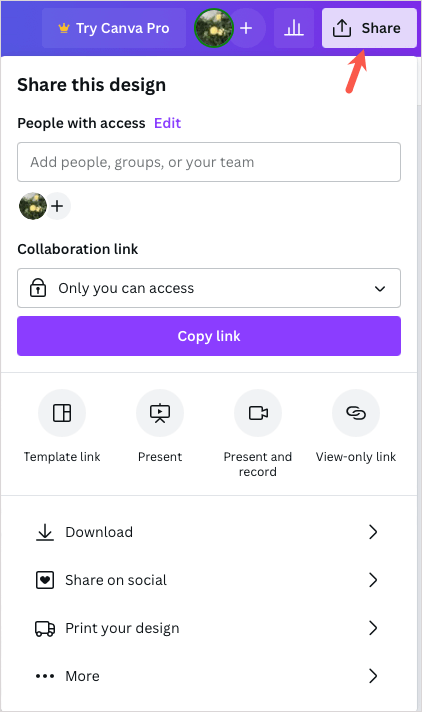Viewport: 422px width, 712px height.
Task: Click the Try Canva Pro crown button
Action: (114, 28)
